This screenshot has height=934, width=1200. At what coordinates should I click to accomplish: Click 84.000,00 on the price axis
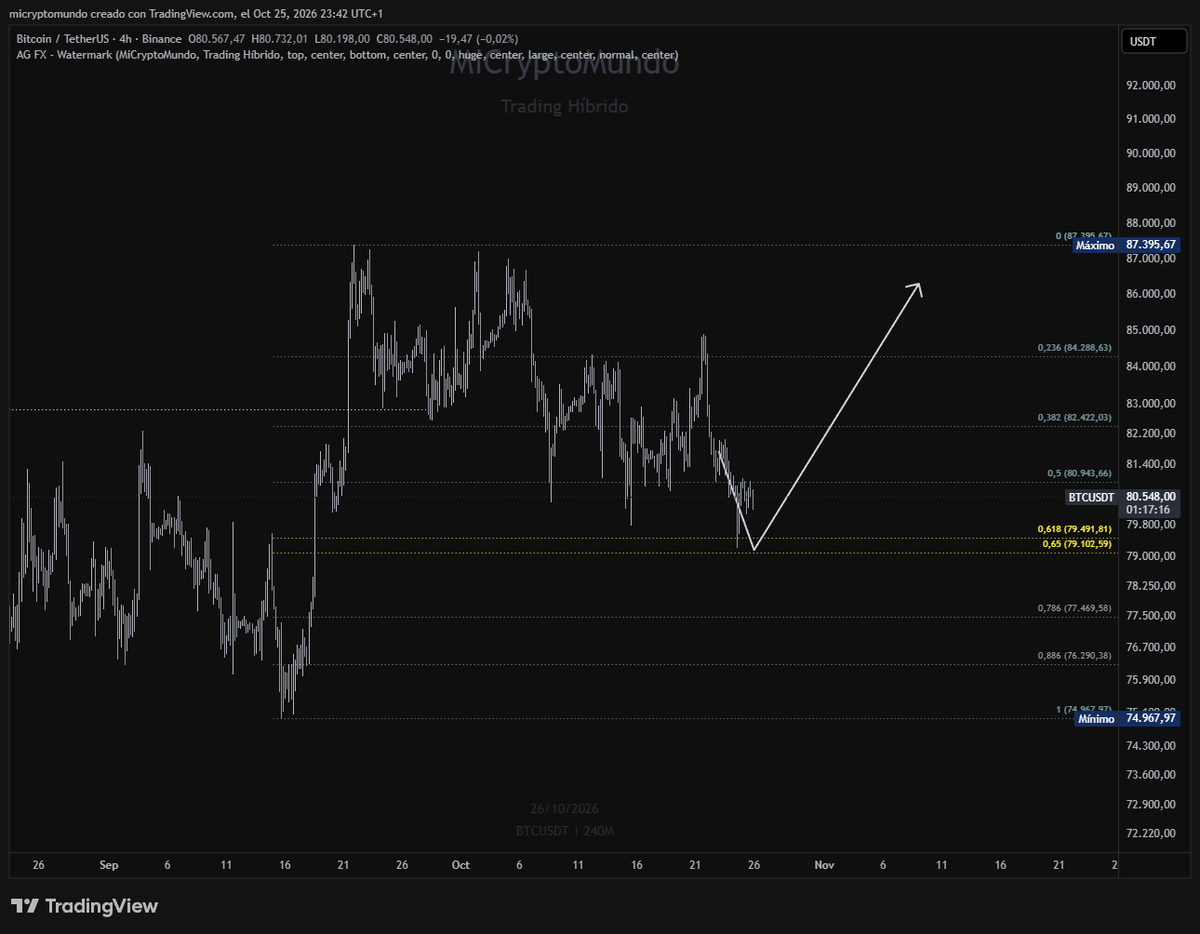tap(1150, 366)
